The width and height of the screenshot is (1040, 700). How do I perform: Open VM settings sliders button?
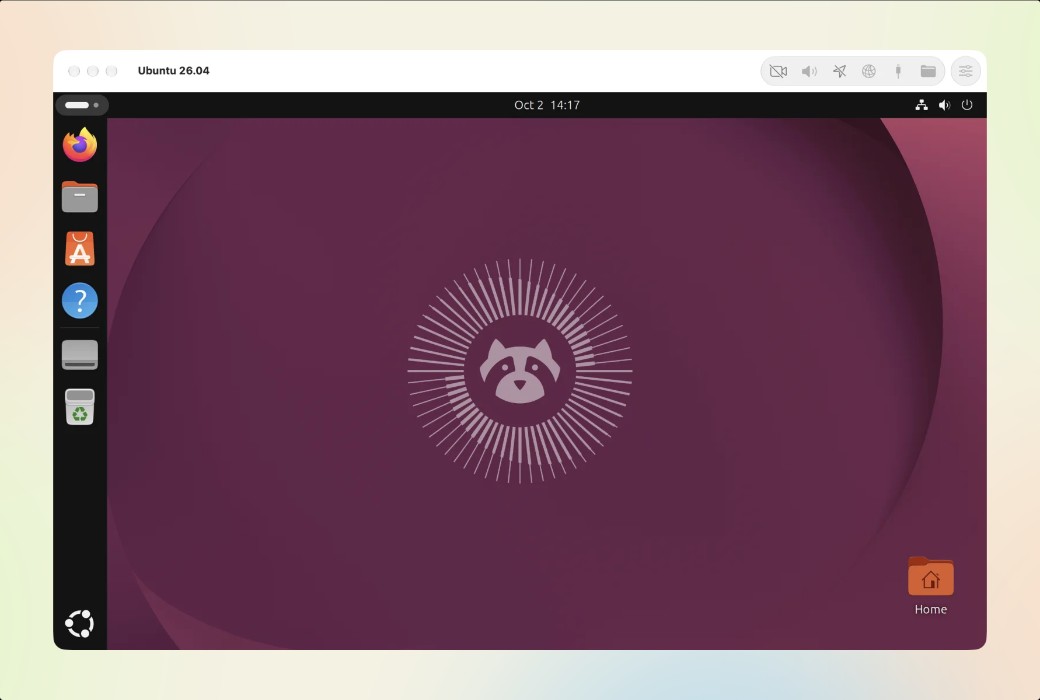(x=966, y=71)
